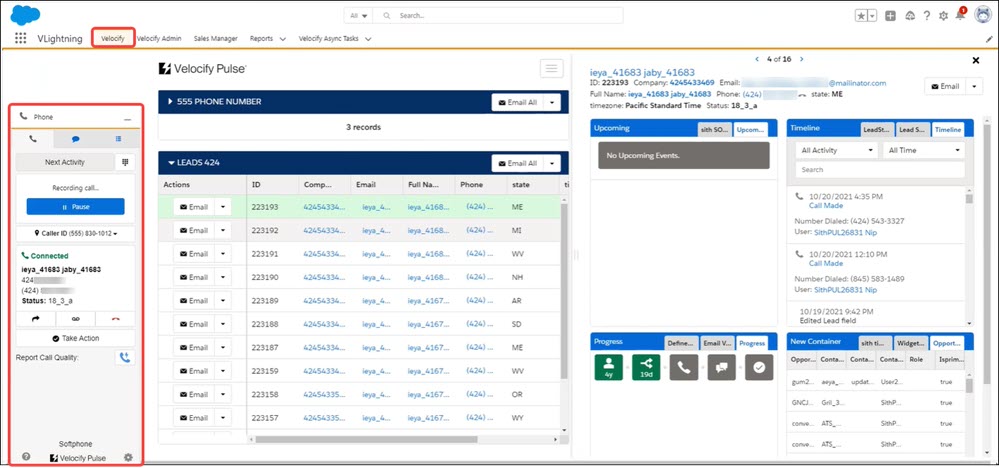Click the Take Action button
The height and width of the screenshot is (468, 999).
pos(76,338)
